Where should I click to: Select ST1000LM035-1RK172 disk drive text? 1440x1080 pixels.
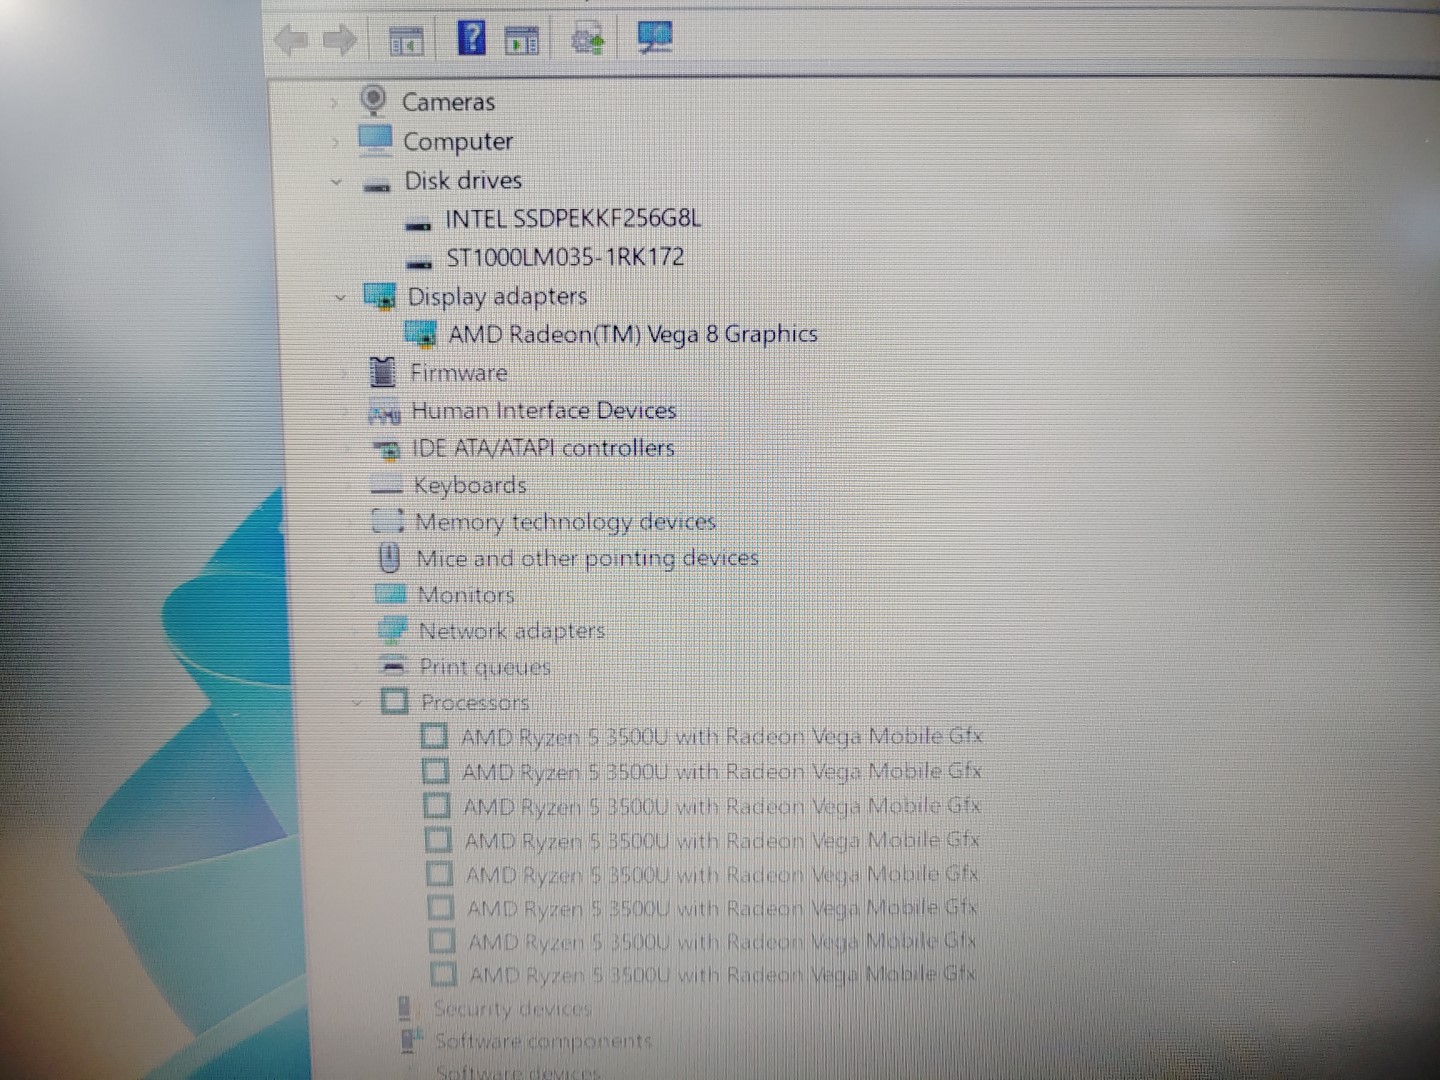(565, 257)
